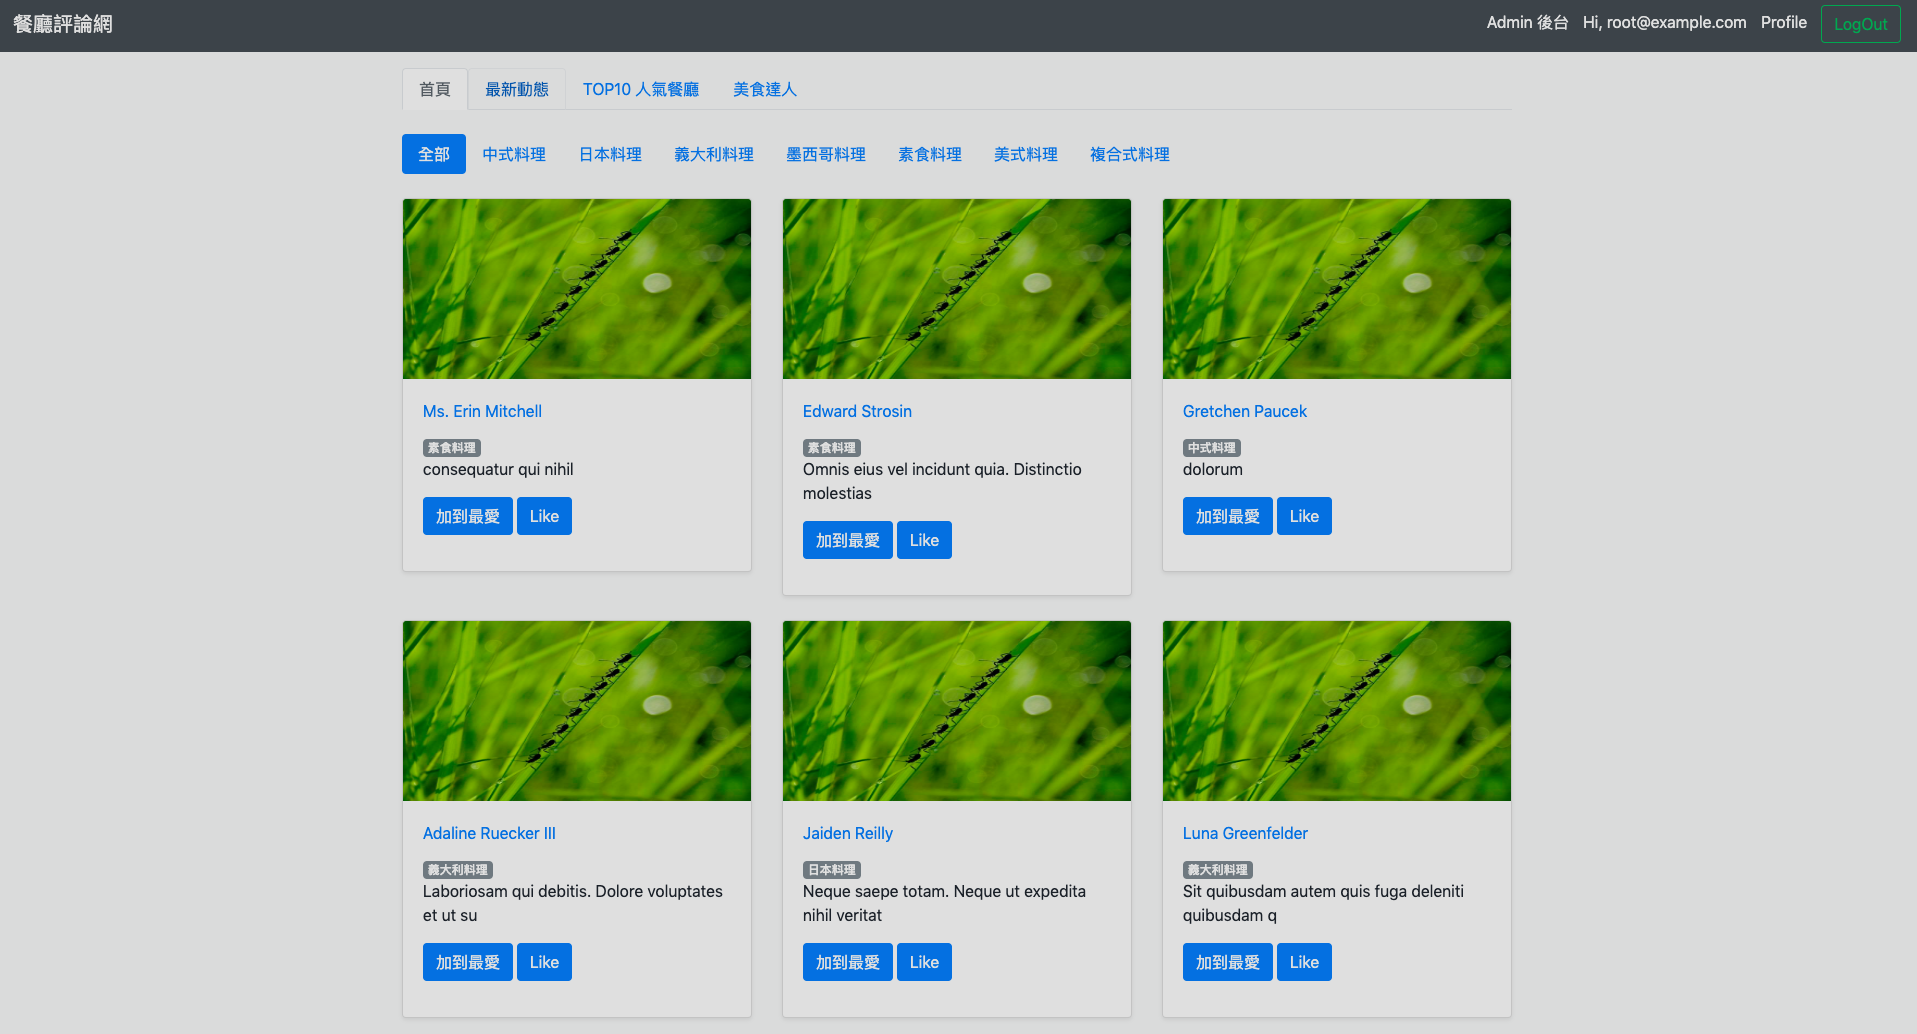Viewport: 1917px width, 1034px height.
Task: Filter by 日本料理 category
Action: 610,154
